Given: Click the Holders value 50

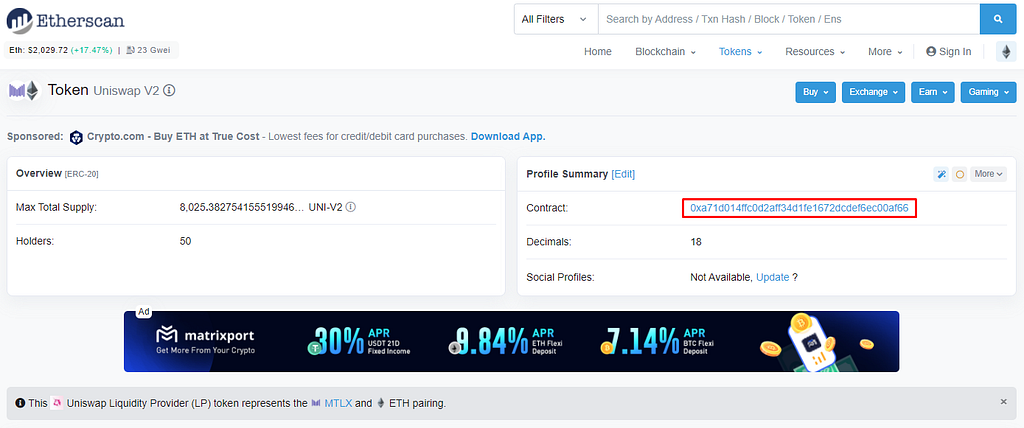Looking at the screenshot, I should point(185,241).
